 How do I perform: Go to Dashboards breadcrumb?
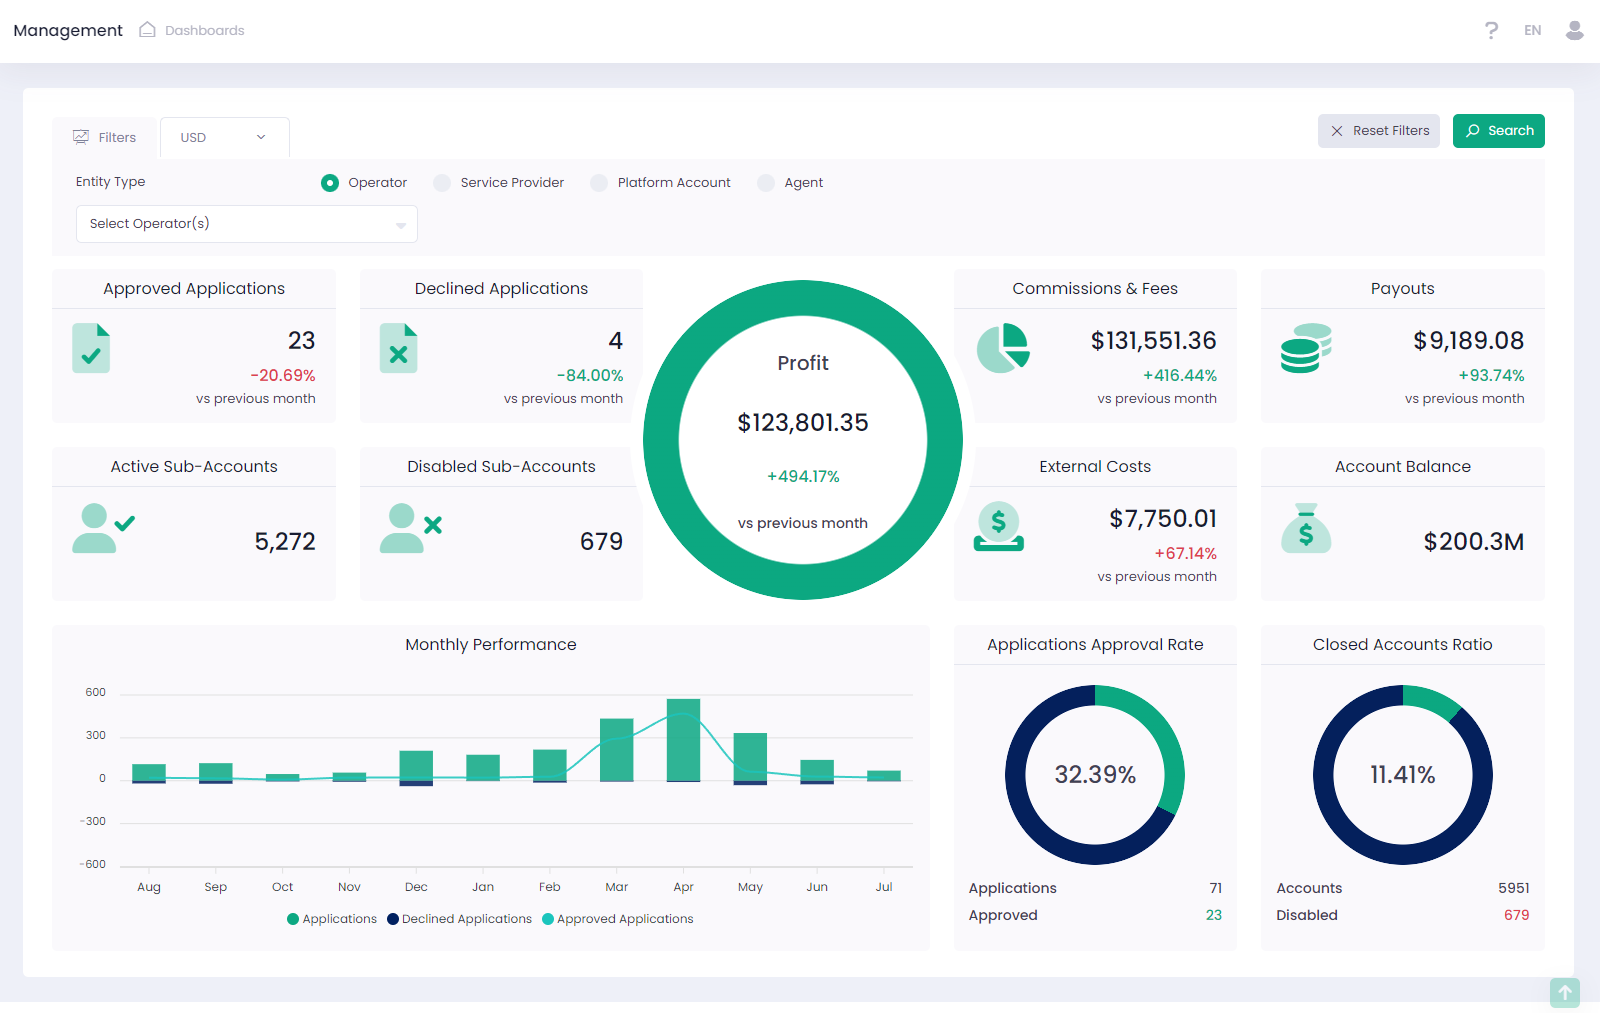[x=204, y=30]
